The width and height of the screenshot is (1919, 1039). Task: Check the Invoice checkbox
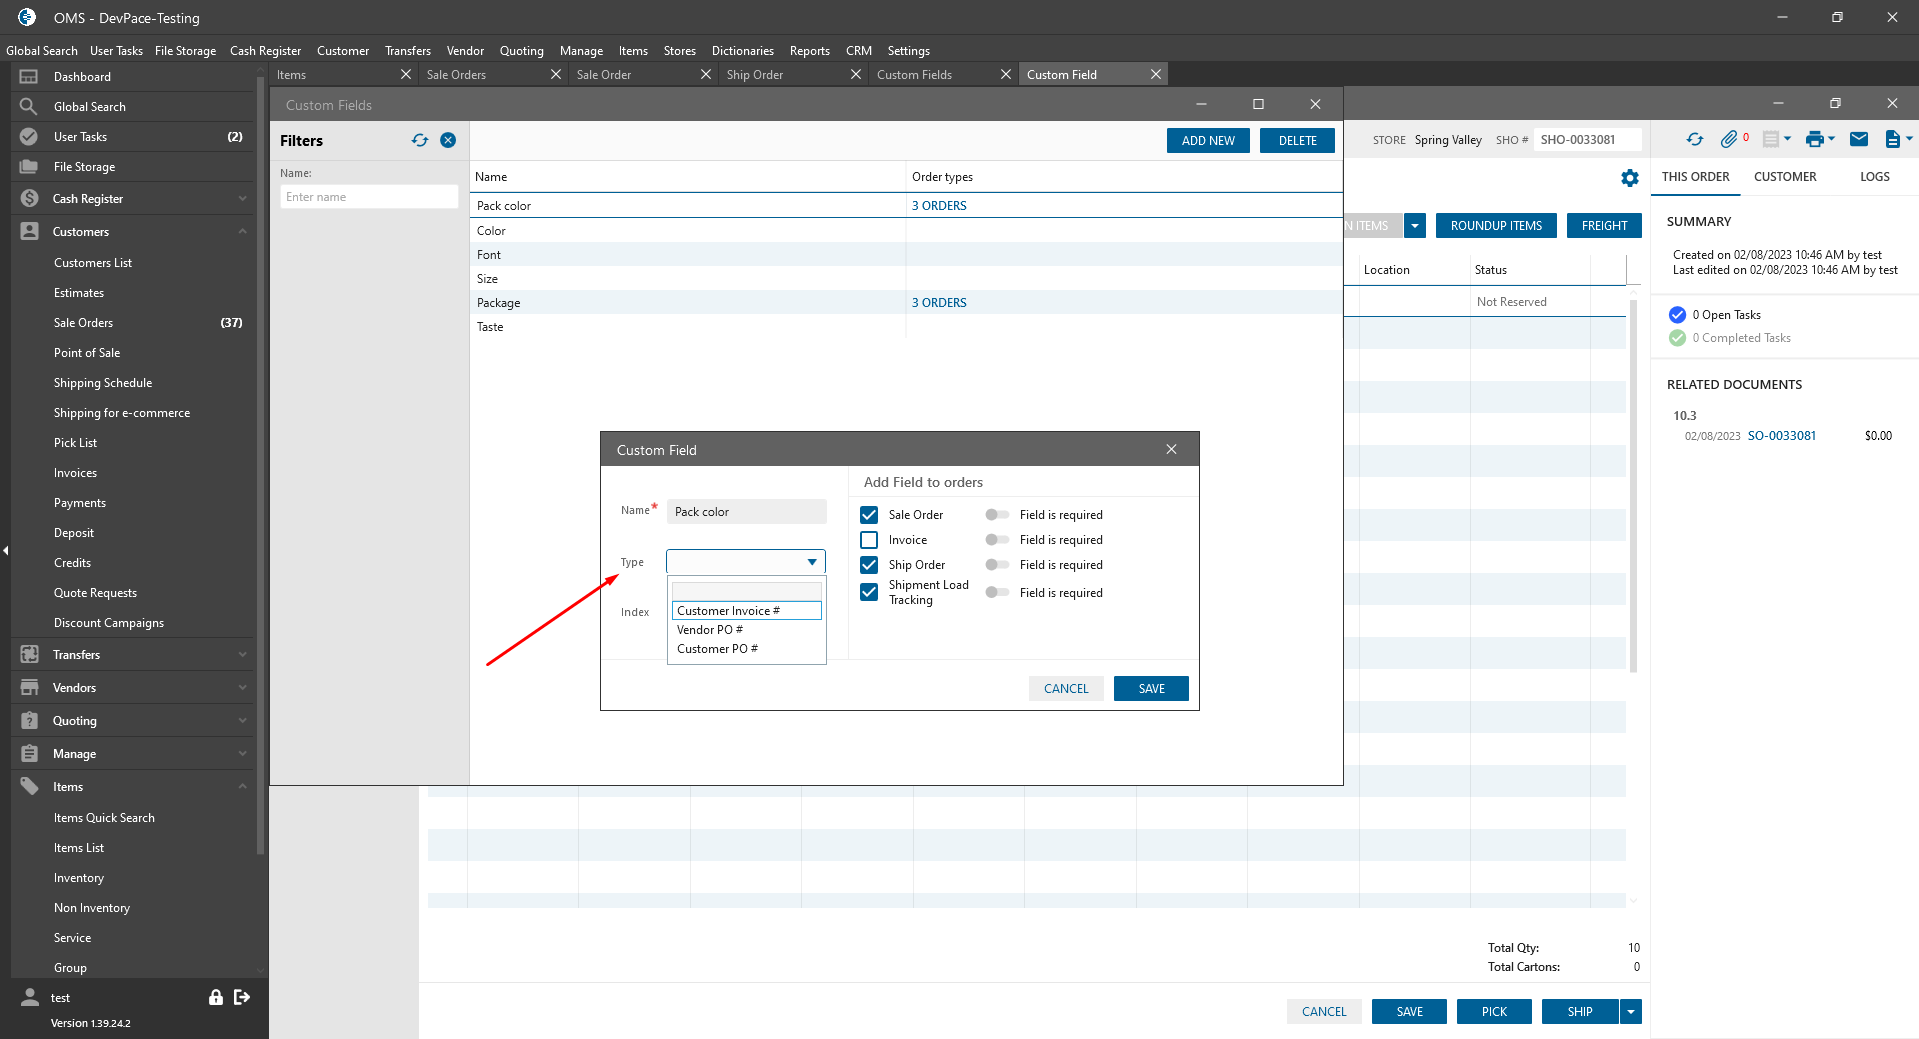869,540
